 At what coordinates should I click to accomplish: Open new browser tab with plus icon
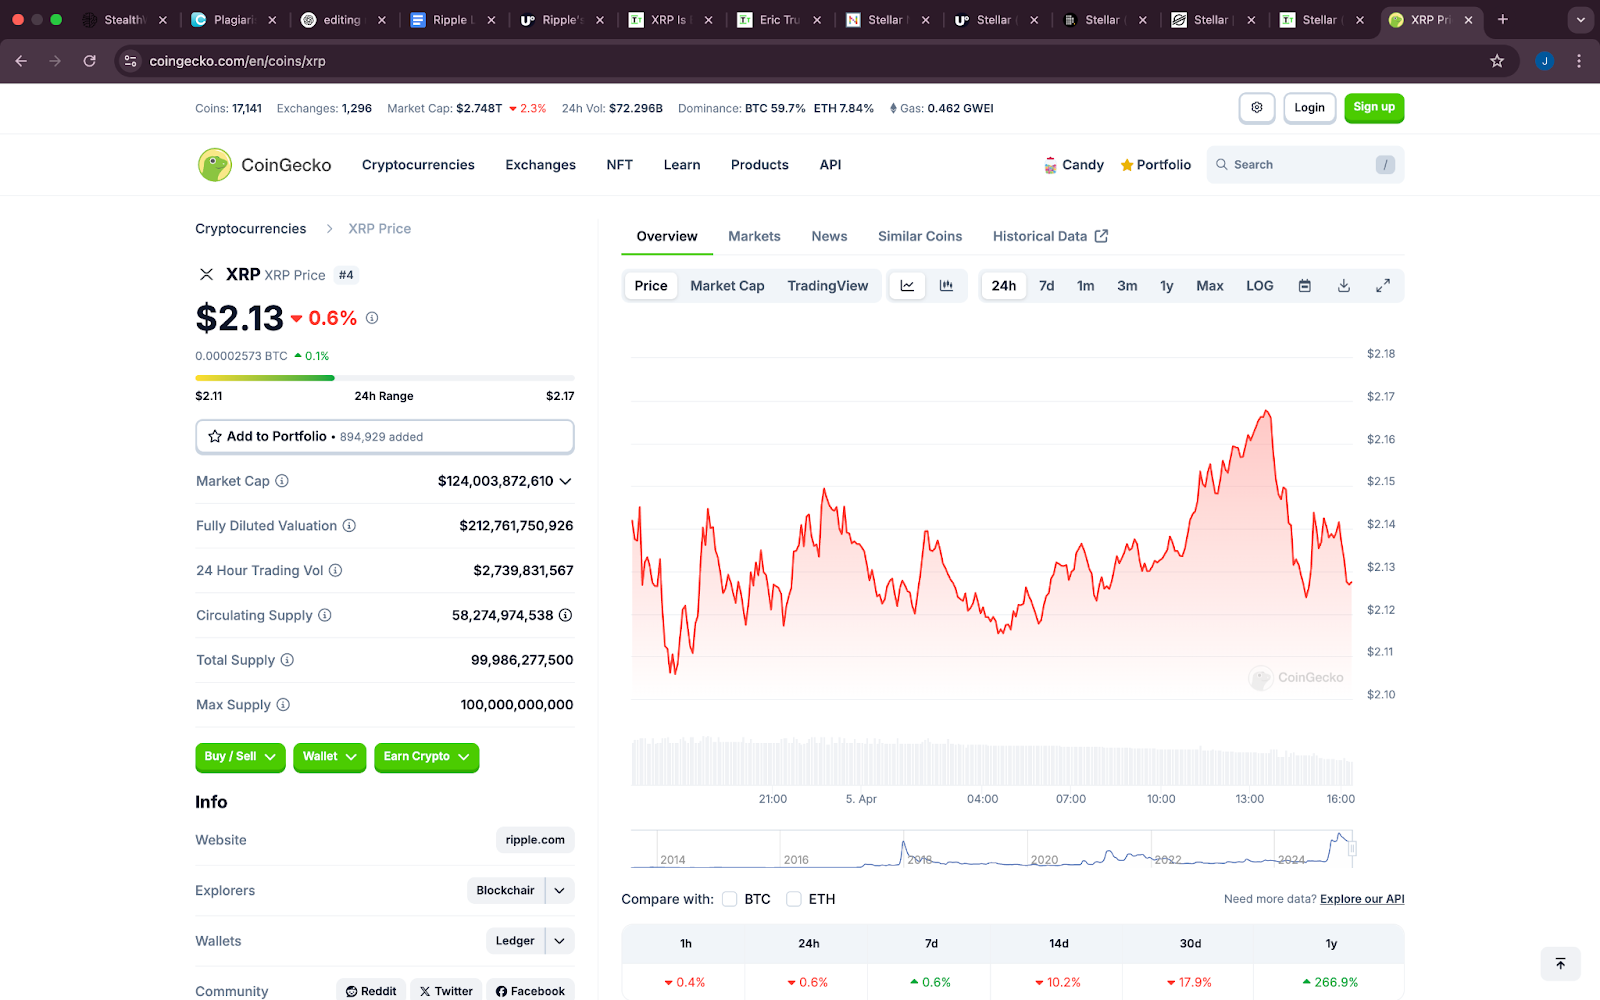coord(1502,19)
